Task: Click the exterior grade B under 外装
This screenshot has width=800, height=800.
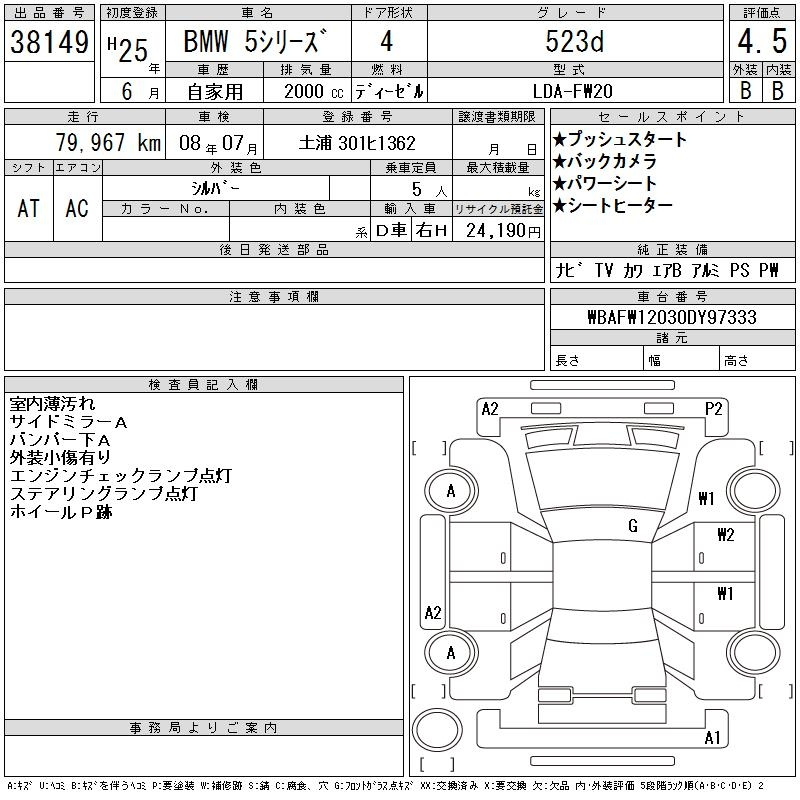Action: click(x=745, y=90)
